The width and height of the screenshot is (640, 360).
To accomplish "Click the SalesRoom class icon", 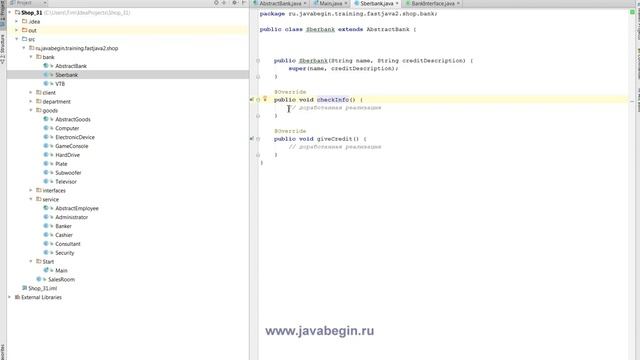I will point(39,279).
